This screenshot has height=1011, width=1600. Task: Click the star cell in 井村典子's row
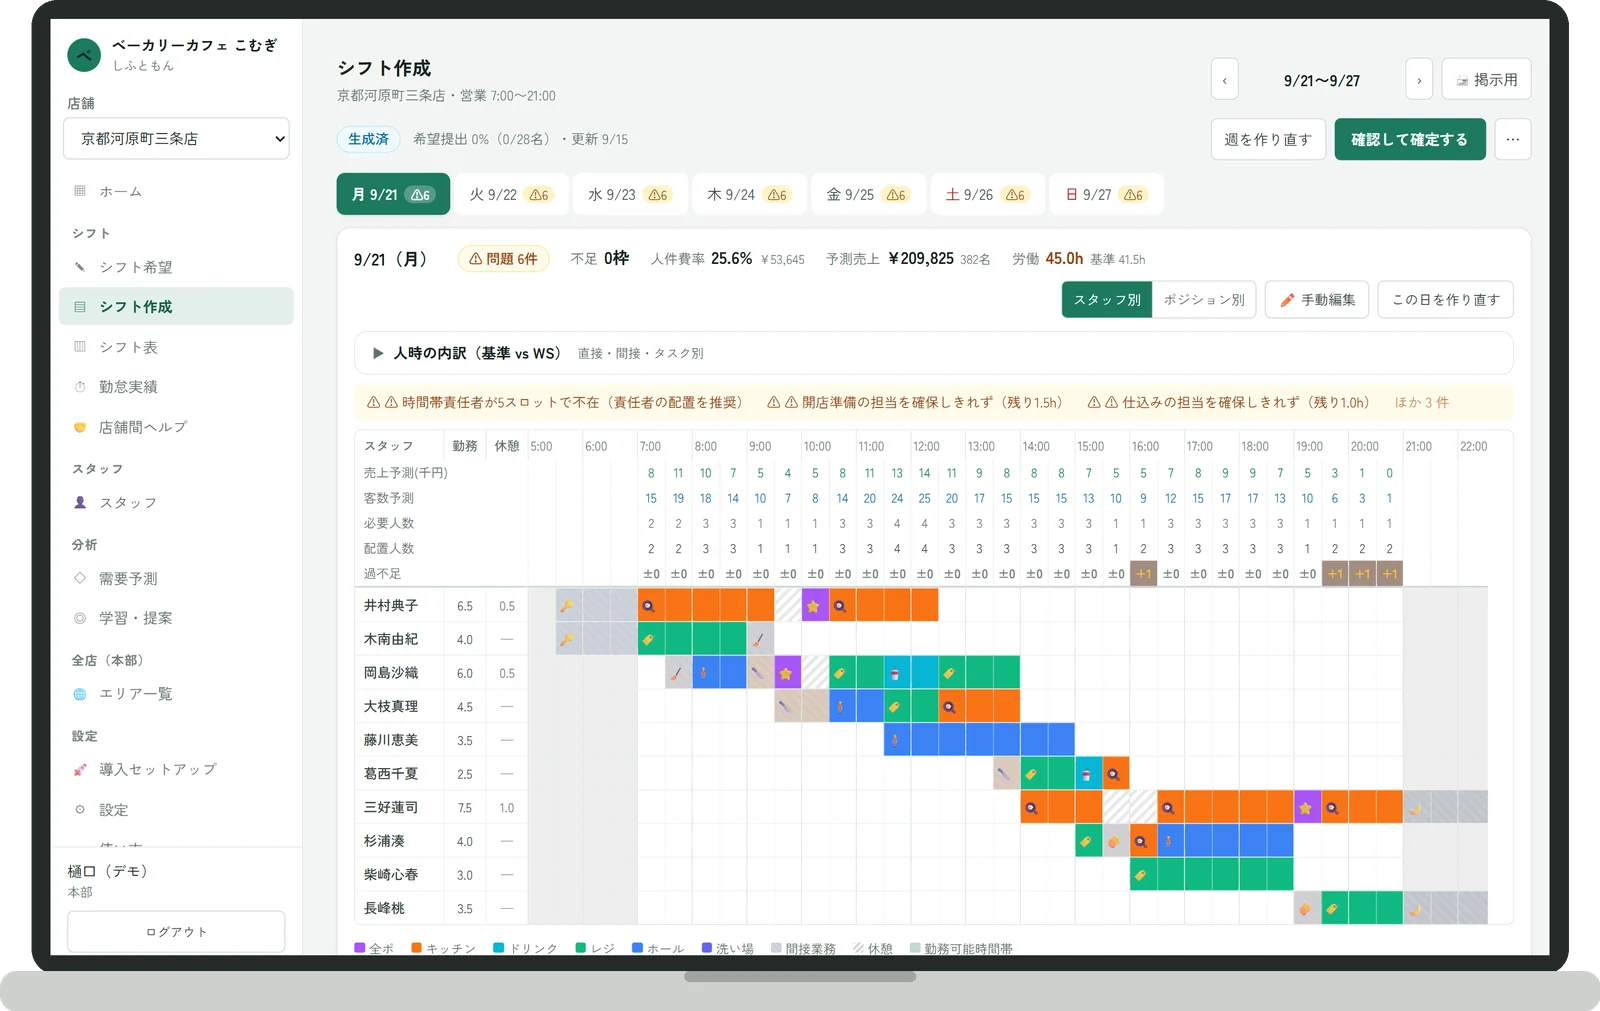coord(814,606)
